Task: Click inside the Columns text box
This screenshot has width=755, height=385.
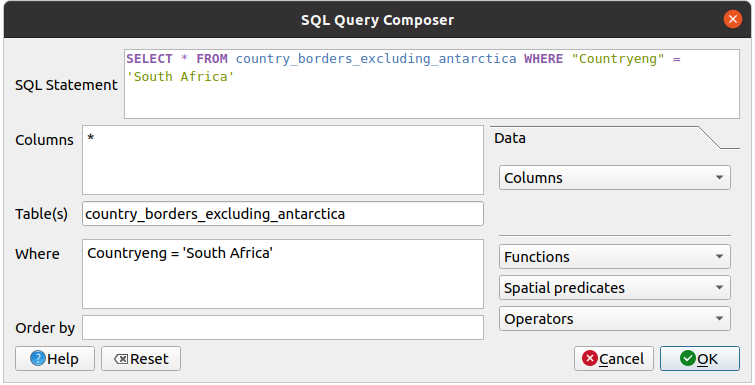Action: click(283, 160)
